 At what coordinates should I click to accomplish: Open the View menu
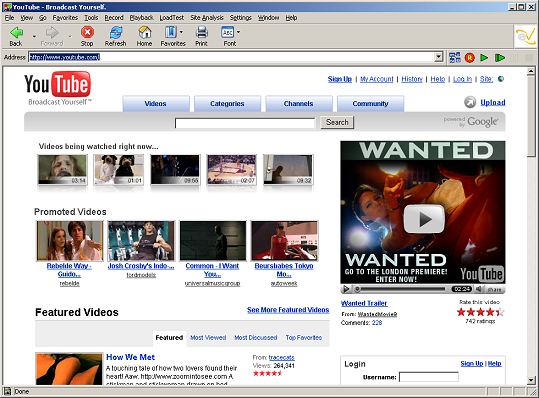26,18
